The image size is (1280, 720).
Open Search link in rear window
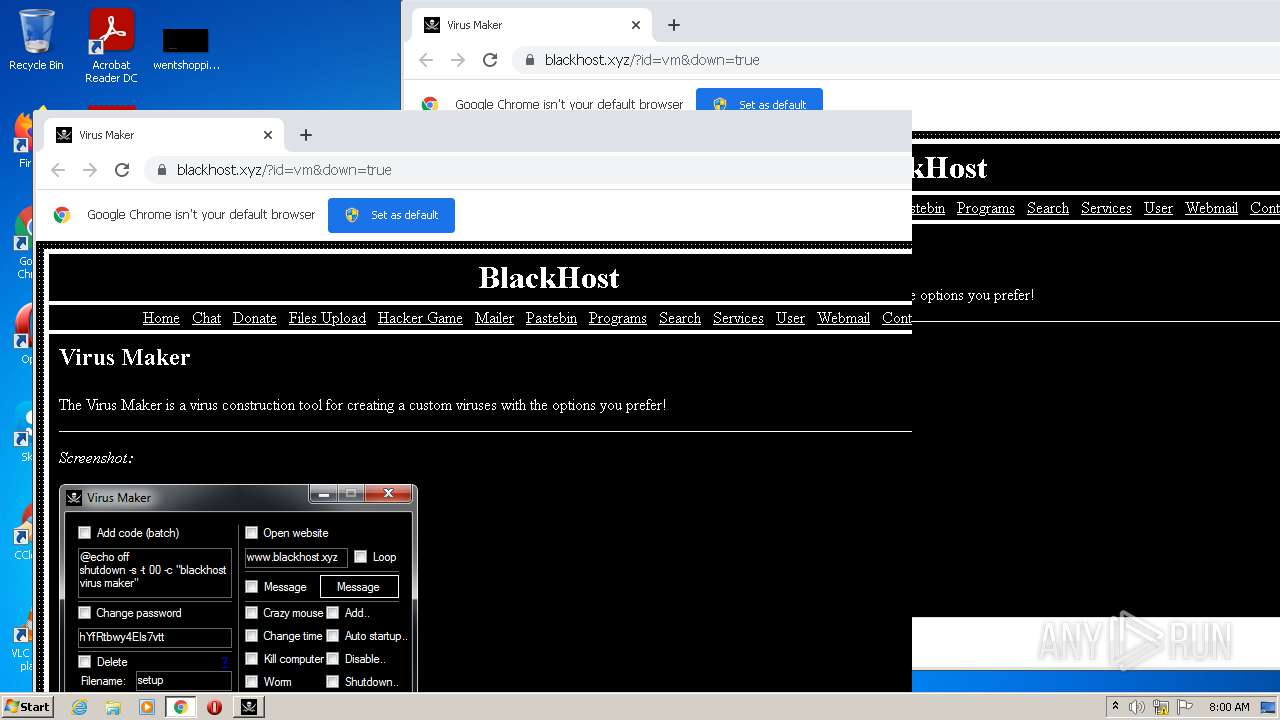[x=1048, y=208]
